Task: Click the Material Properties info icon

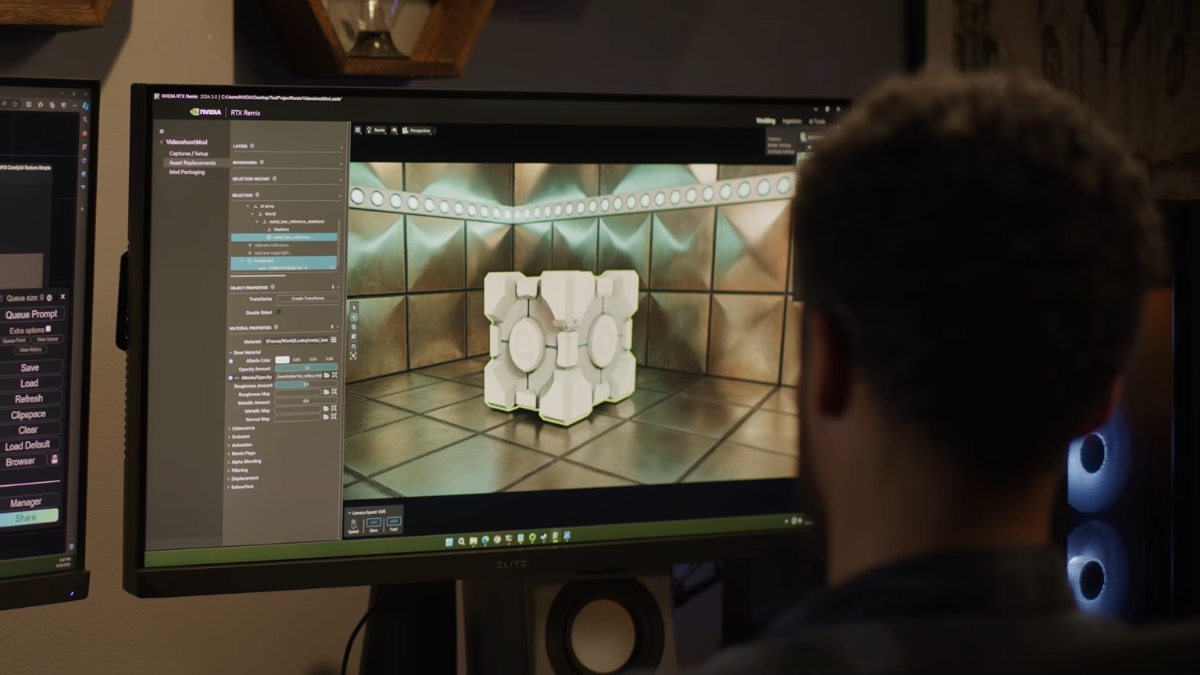Action: coord(276,327)
